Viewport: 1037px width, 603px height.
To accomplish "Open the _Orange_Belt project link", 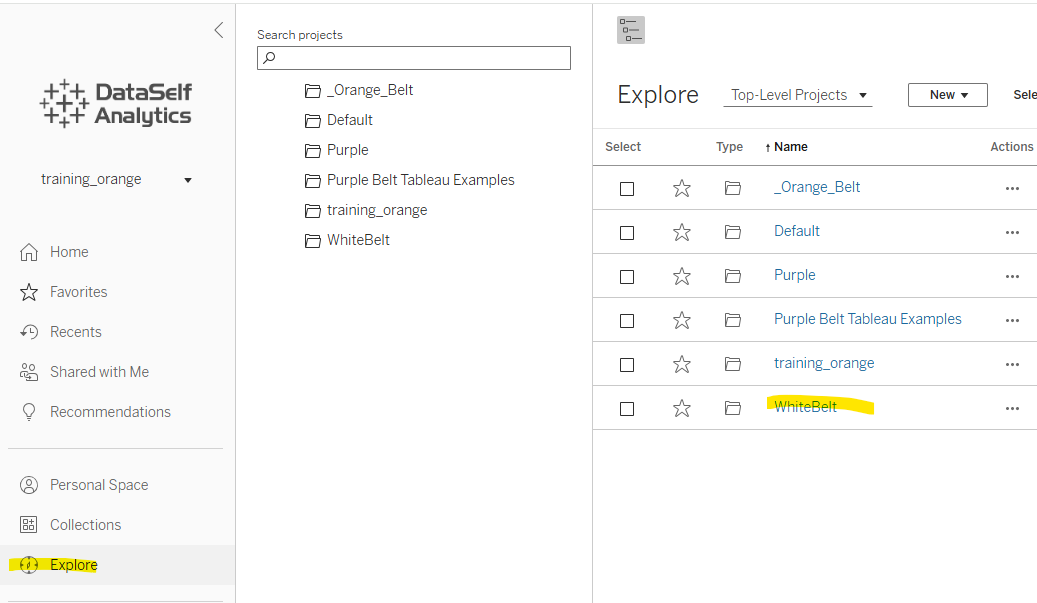I will pos(817,187).
